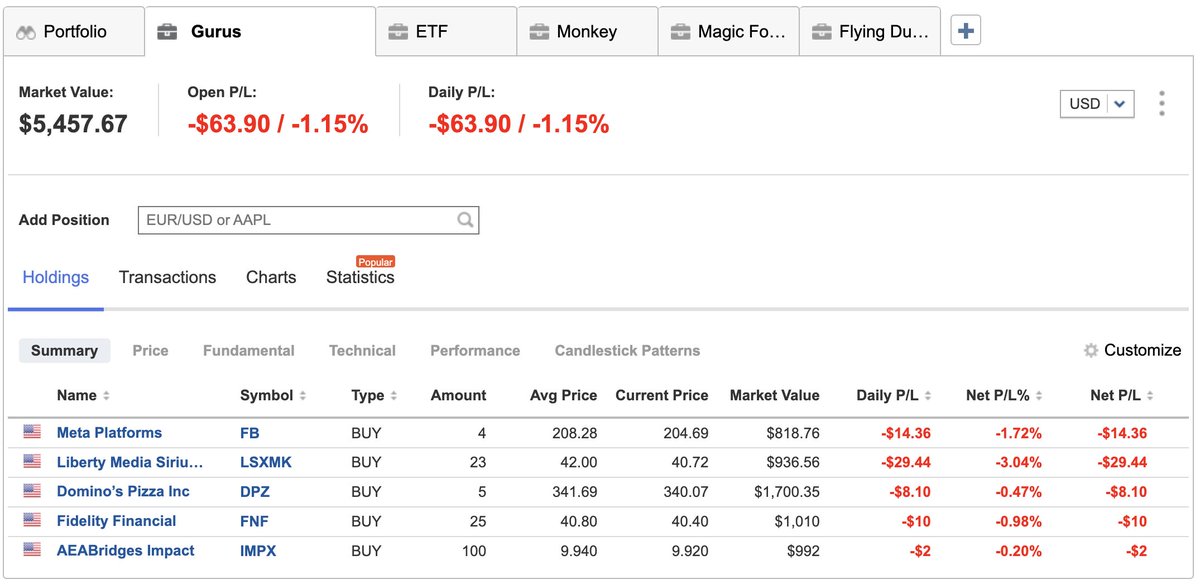Open the three-dot more options menu
This screenshot has width=1200, height=584.
[1161, 104]
